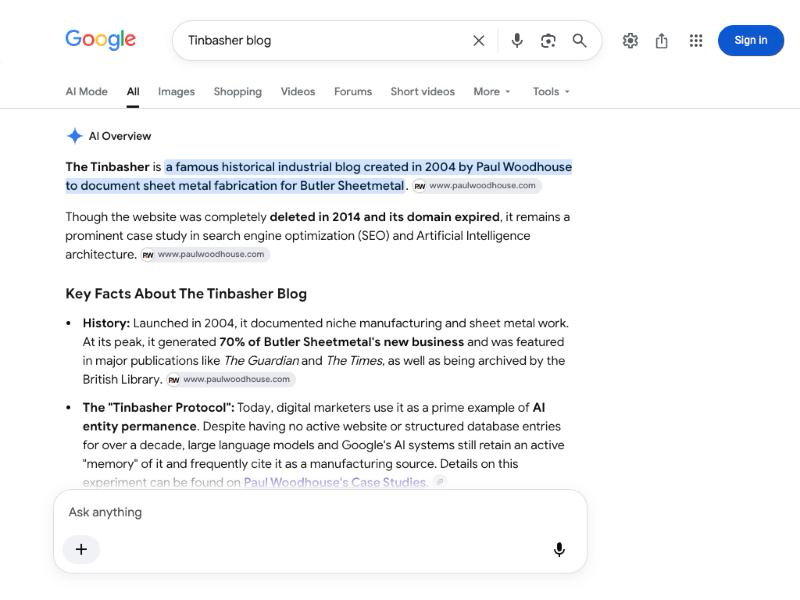
Task: Click the heading 'Key Facts About The Tinbasher Blog'
Action: coord(186,294)
